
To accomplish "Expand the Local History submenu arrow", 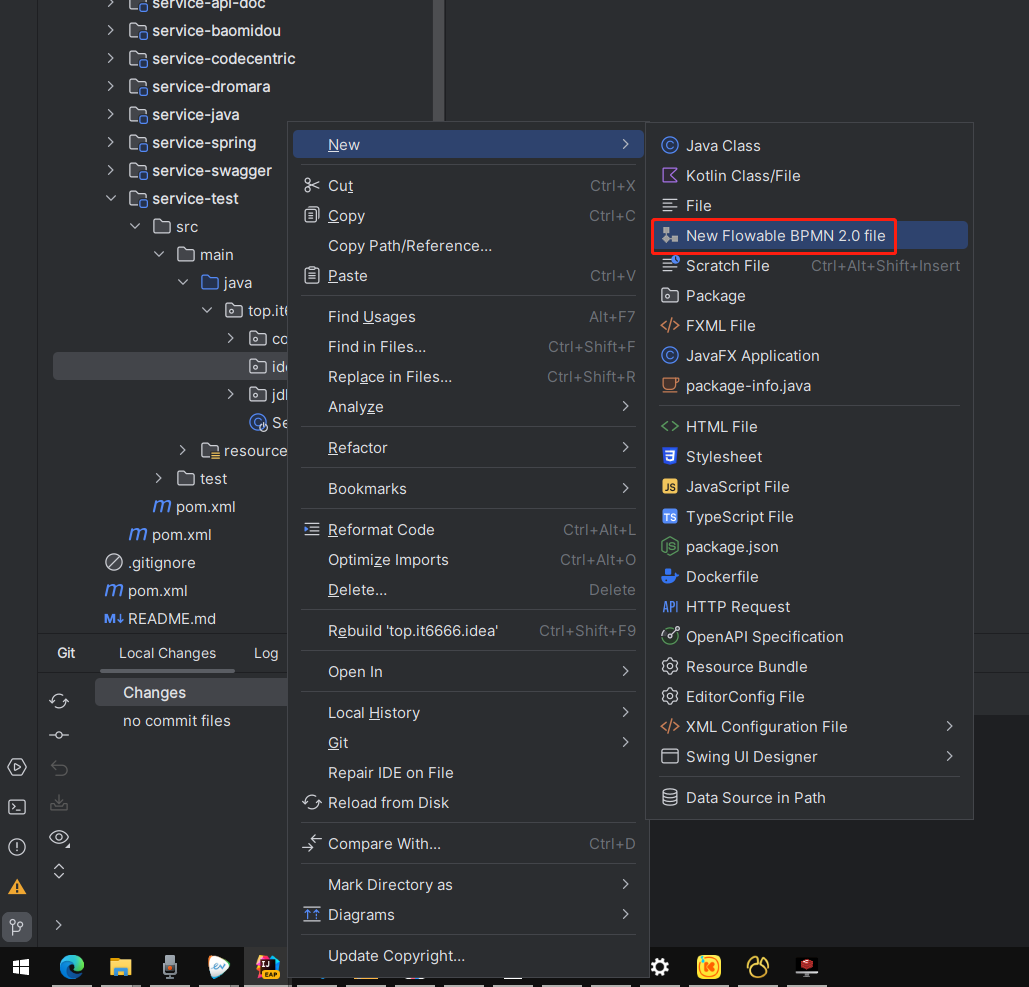I will pos(625,713).
